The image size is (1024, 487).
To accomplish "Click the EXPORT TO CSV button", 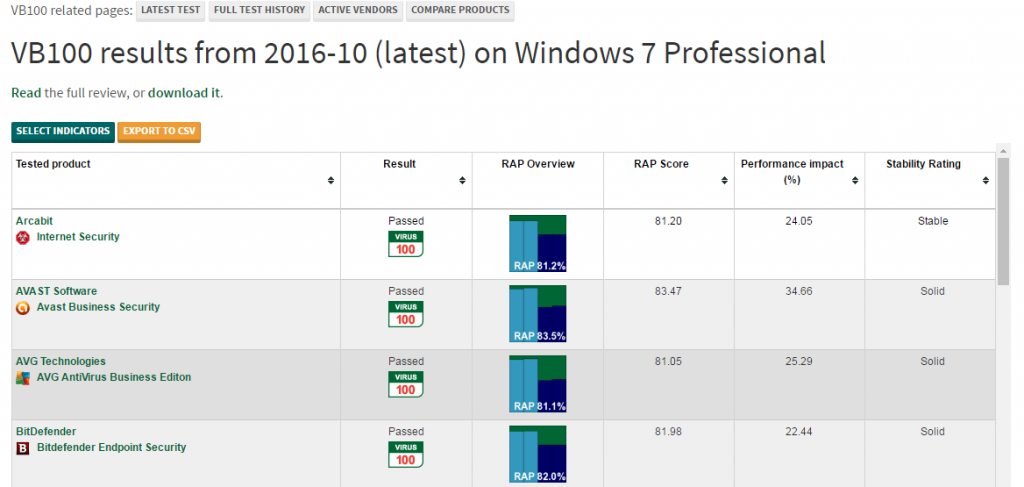I will [x=159, y=131].
